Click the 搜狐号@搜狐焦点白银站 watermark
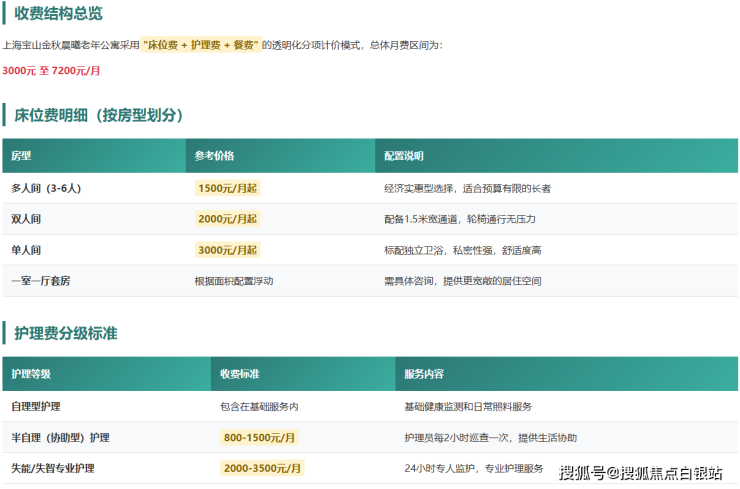This screenshot has width=740, height=489. [641, 472]
